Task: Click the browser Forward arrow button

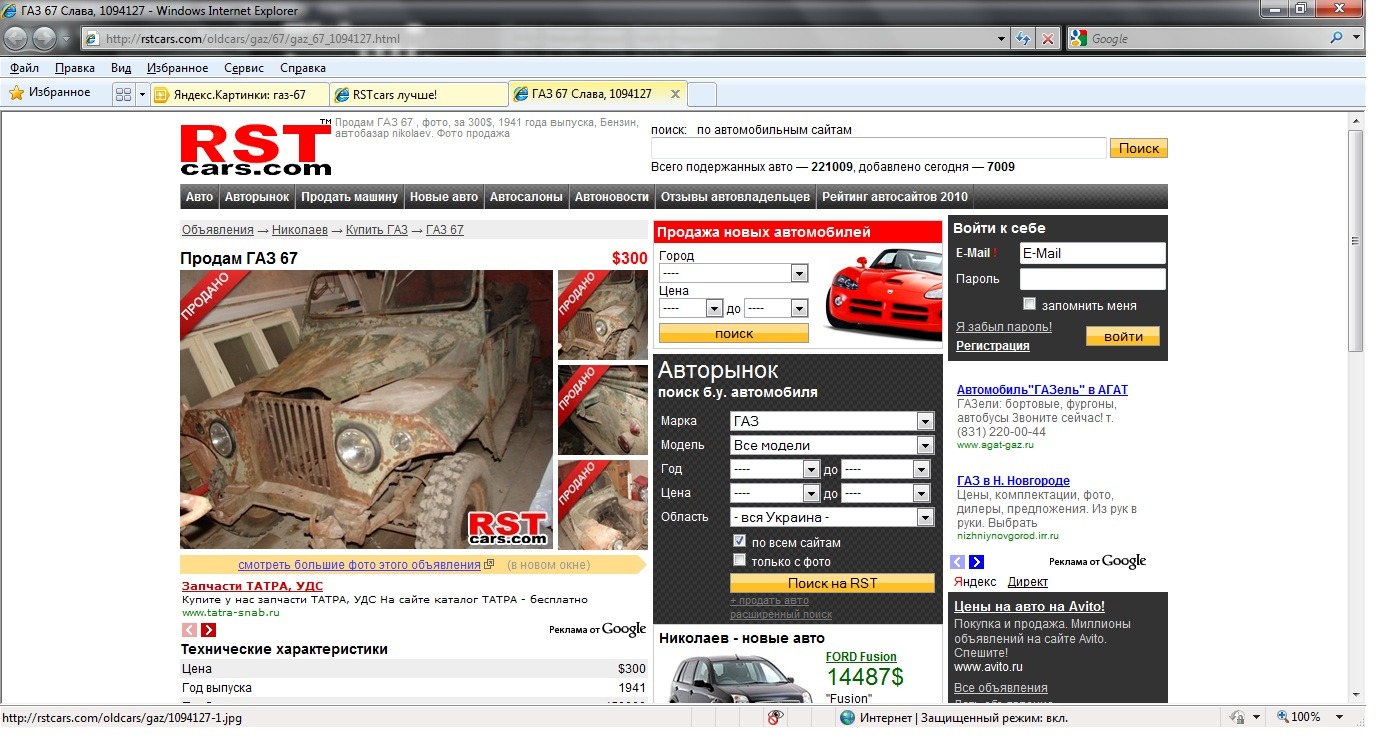Action: [x=44, y=39]
